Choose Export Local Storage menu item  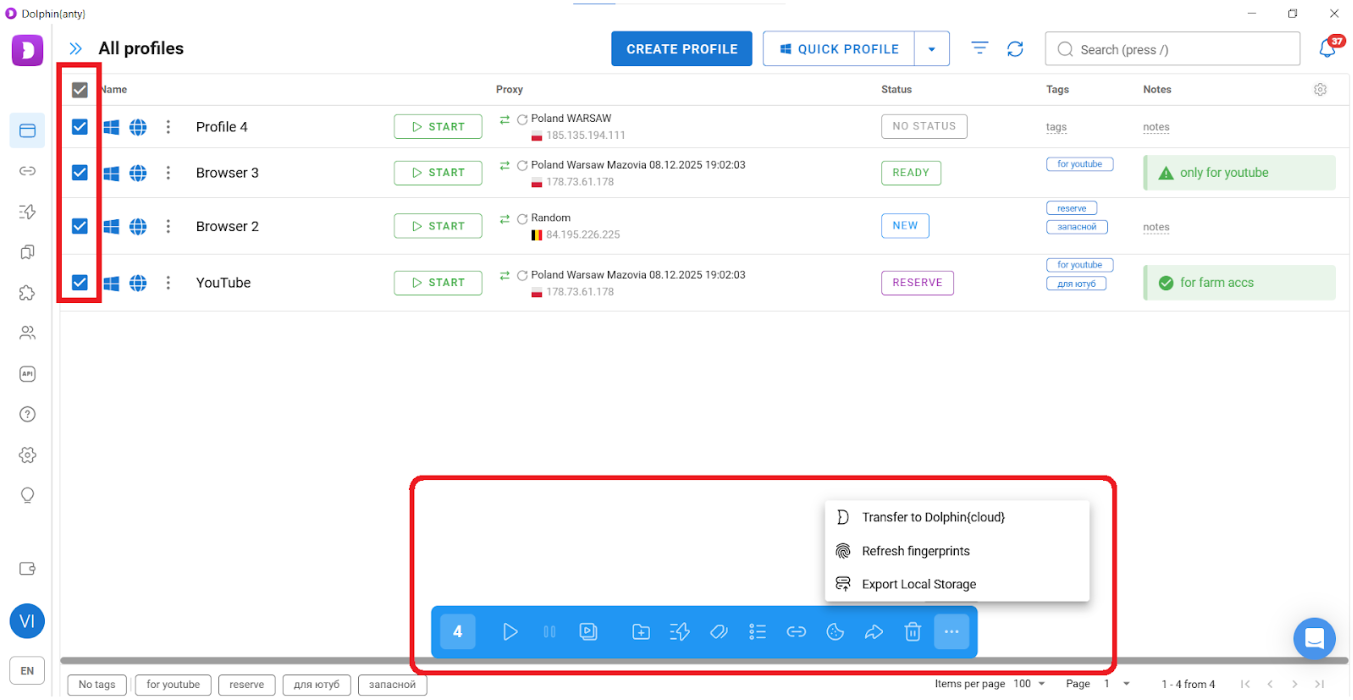point(918,584)
